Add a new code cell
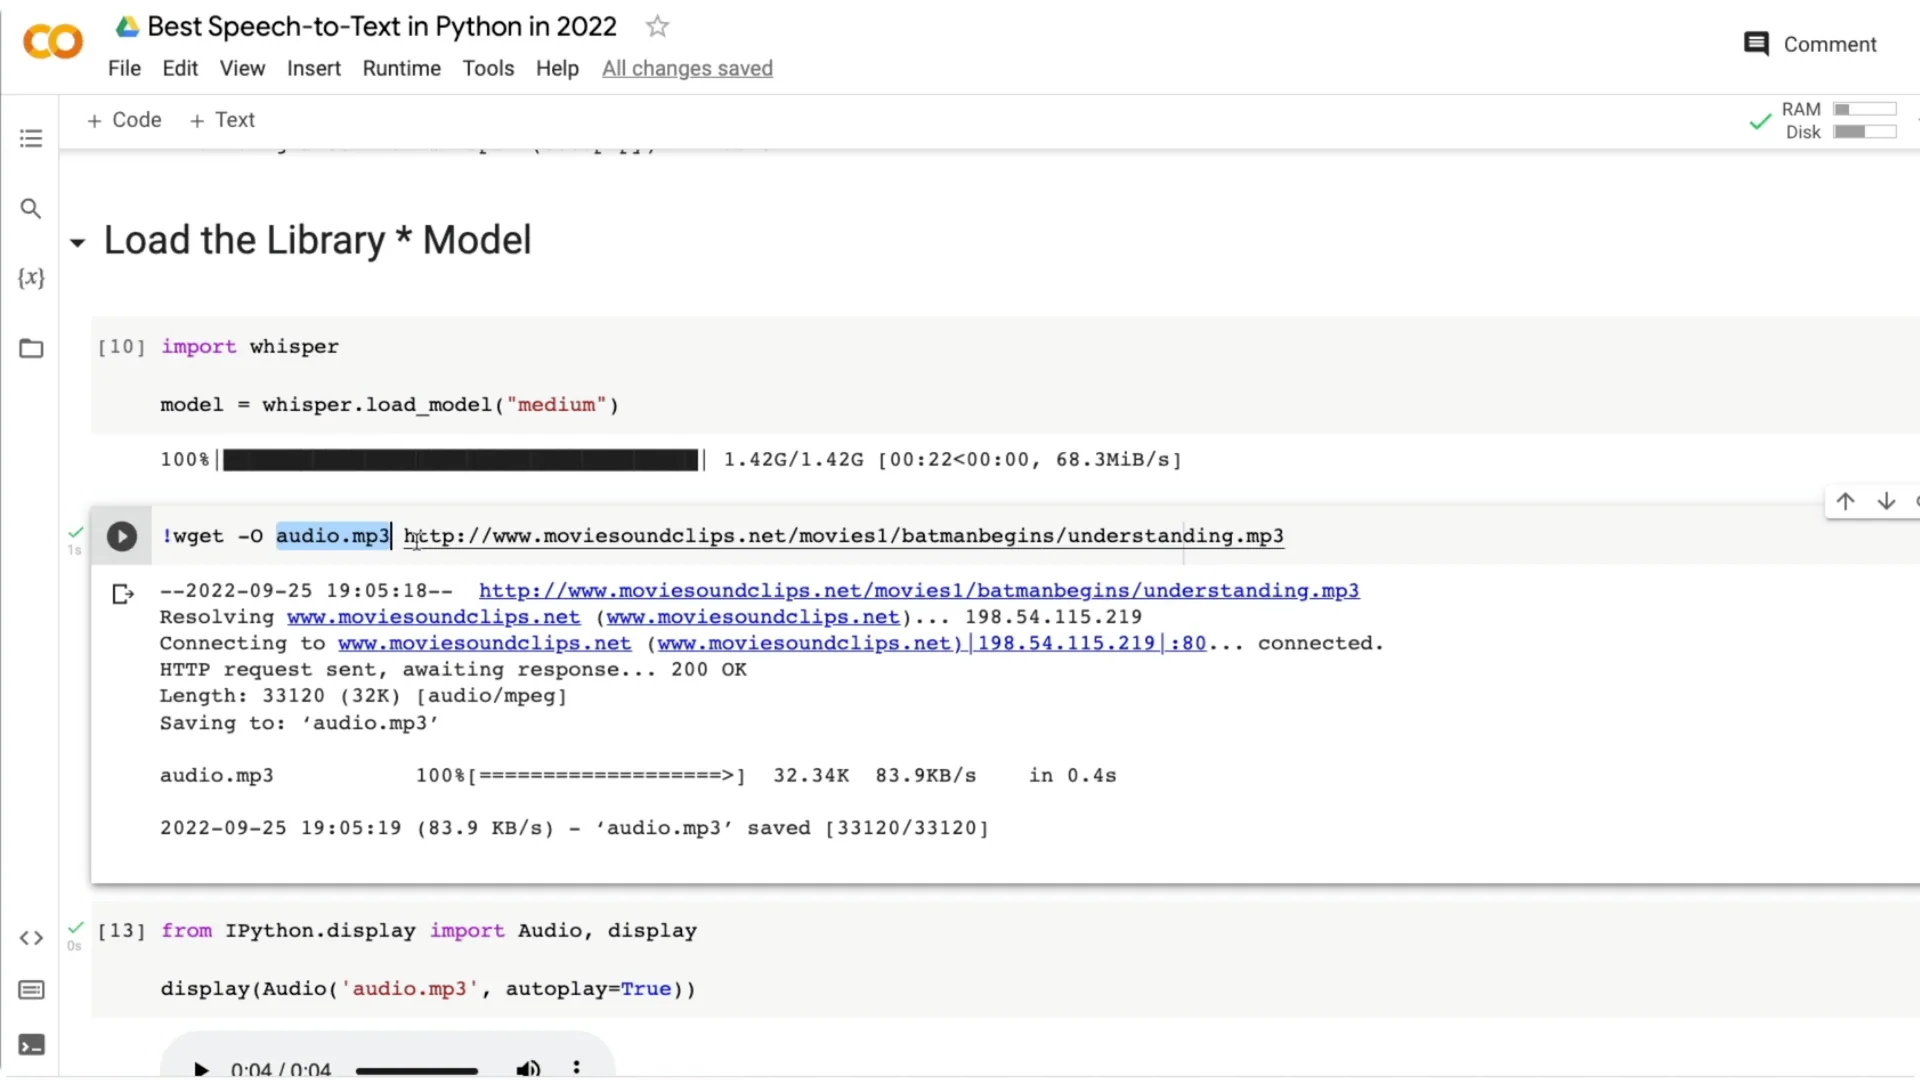Viewport: 1920px width, 1080px height. 124,119
